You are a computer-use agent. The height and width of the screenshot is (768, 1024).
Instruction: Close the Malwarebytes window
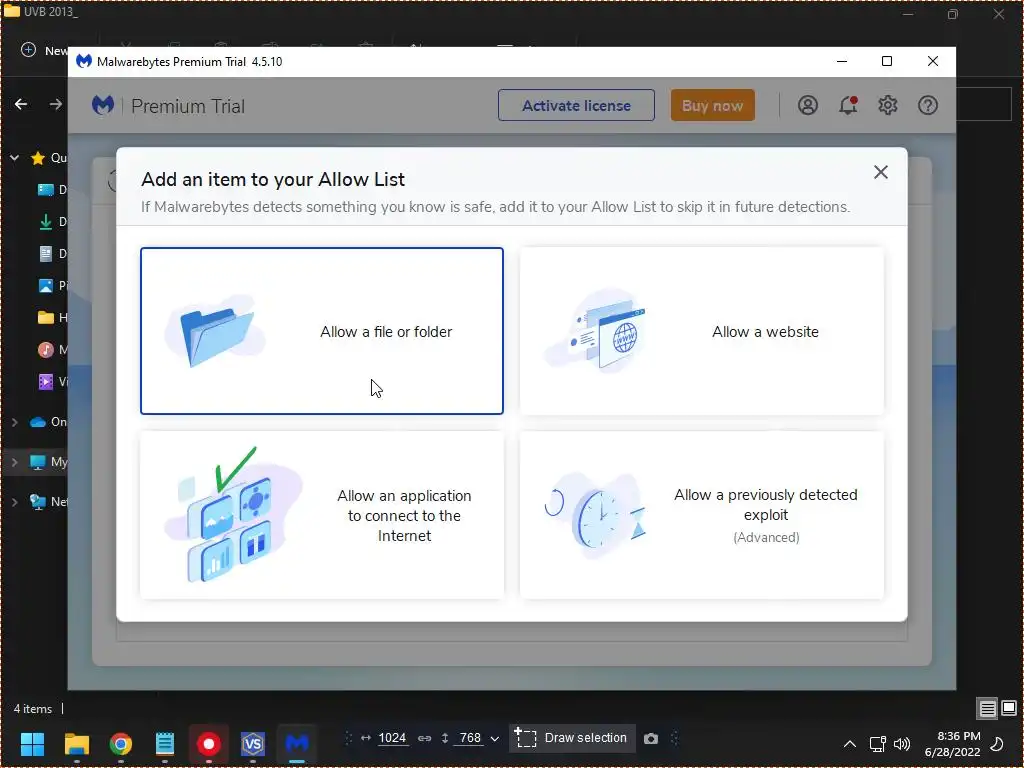933,61
